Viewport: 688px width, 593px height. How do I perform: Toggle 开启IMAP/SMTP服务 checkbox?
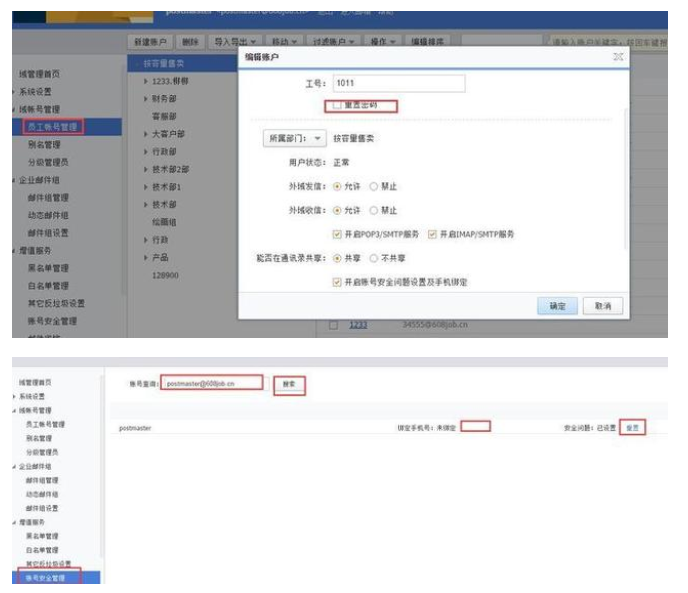pos(433,234)
